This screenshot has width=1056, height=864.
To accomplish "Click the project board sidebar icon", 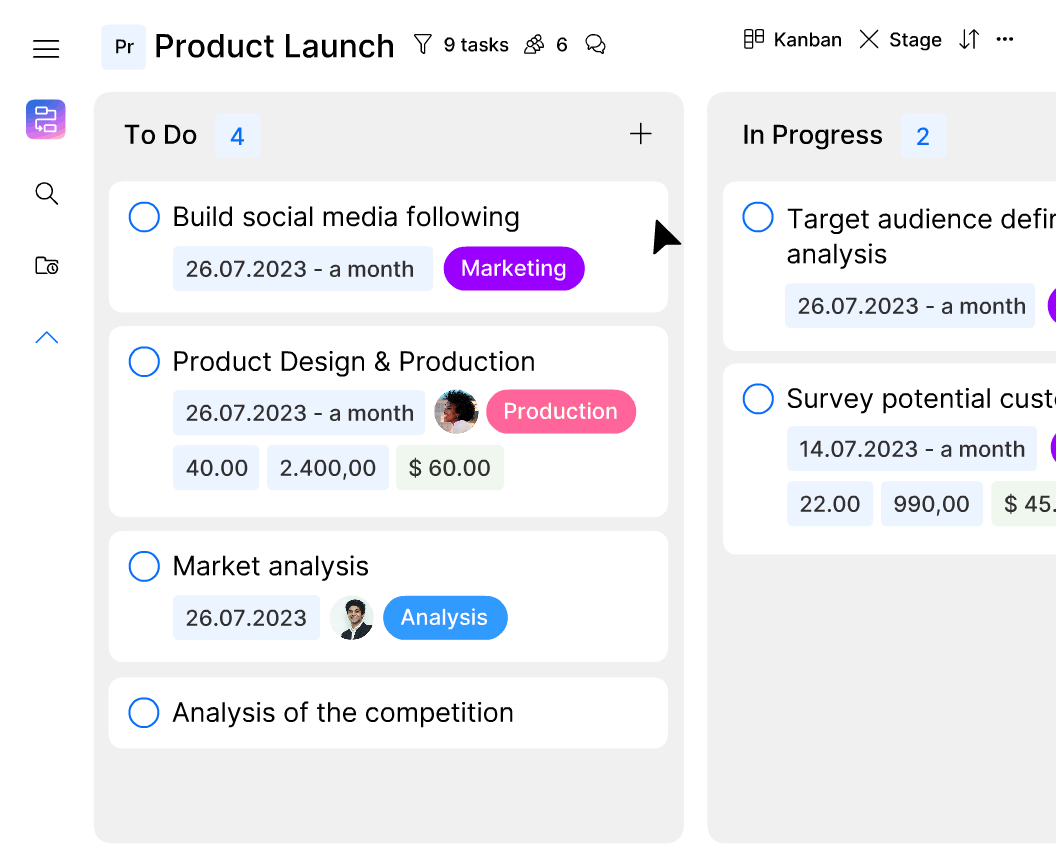I will (x=46, y=120).
